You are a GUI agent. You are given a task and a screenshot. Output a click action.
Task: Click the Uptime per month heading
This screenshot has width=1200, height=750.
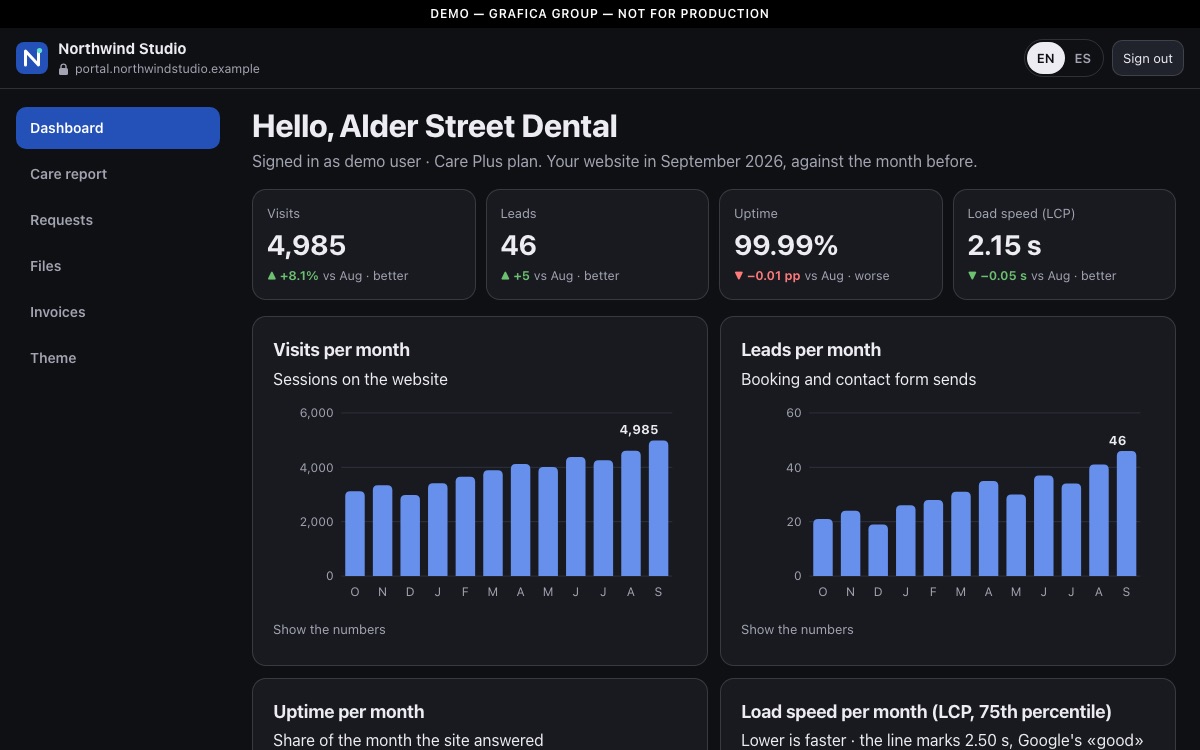349,712
